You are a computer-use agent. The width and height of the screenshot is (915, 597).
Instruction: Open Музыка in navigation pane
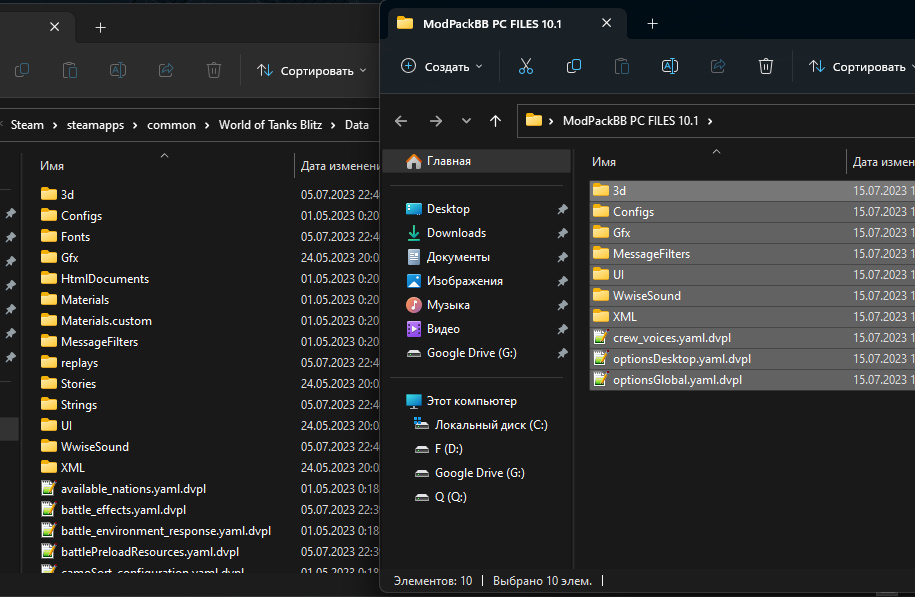pyautogui.click(x=448, y=305)
